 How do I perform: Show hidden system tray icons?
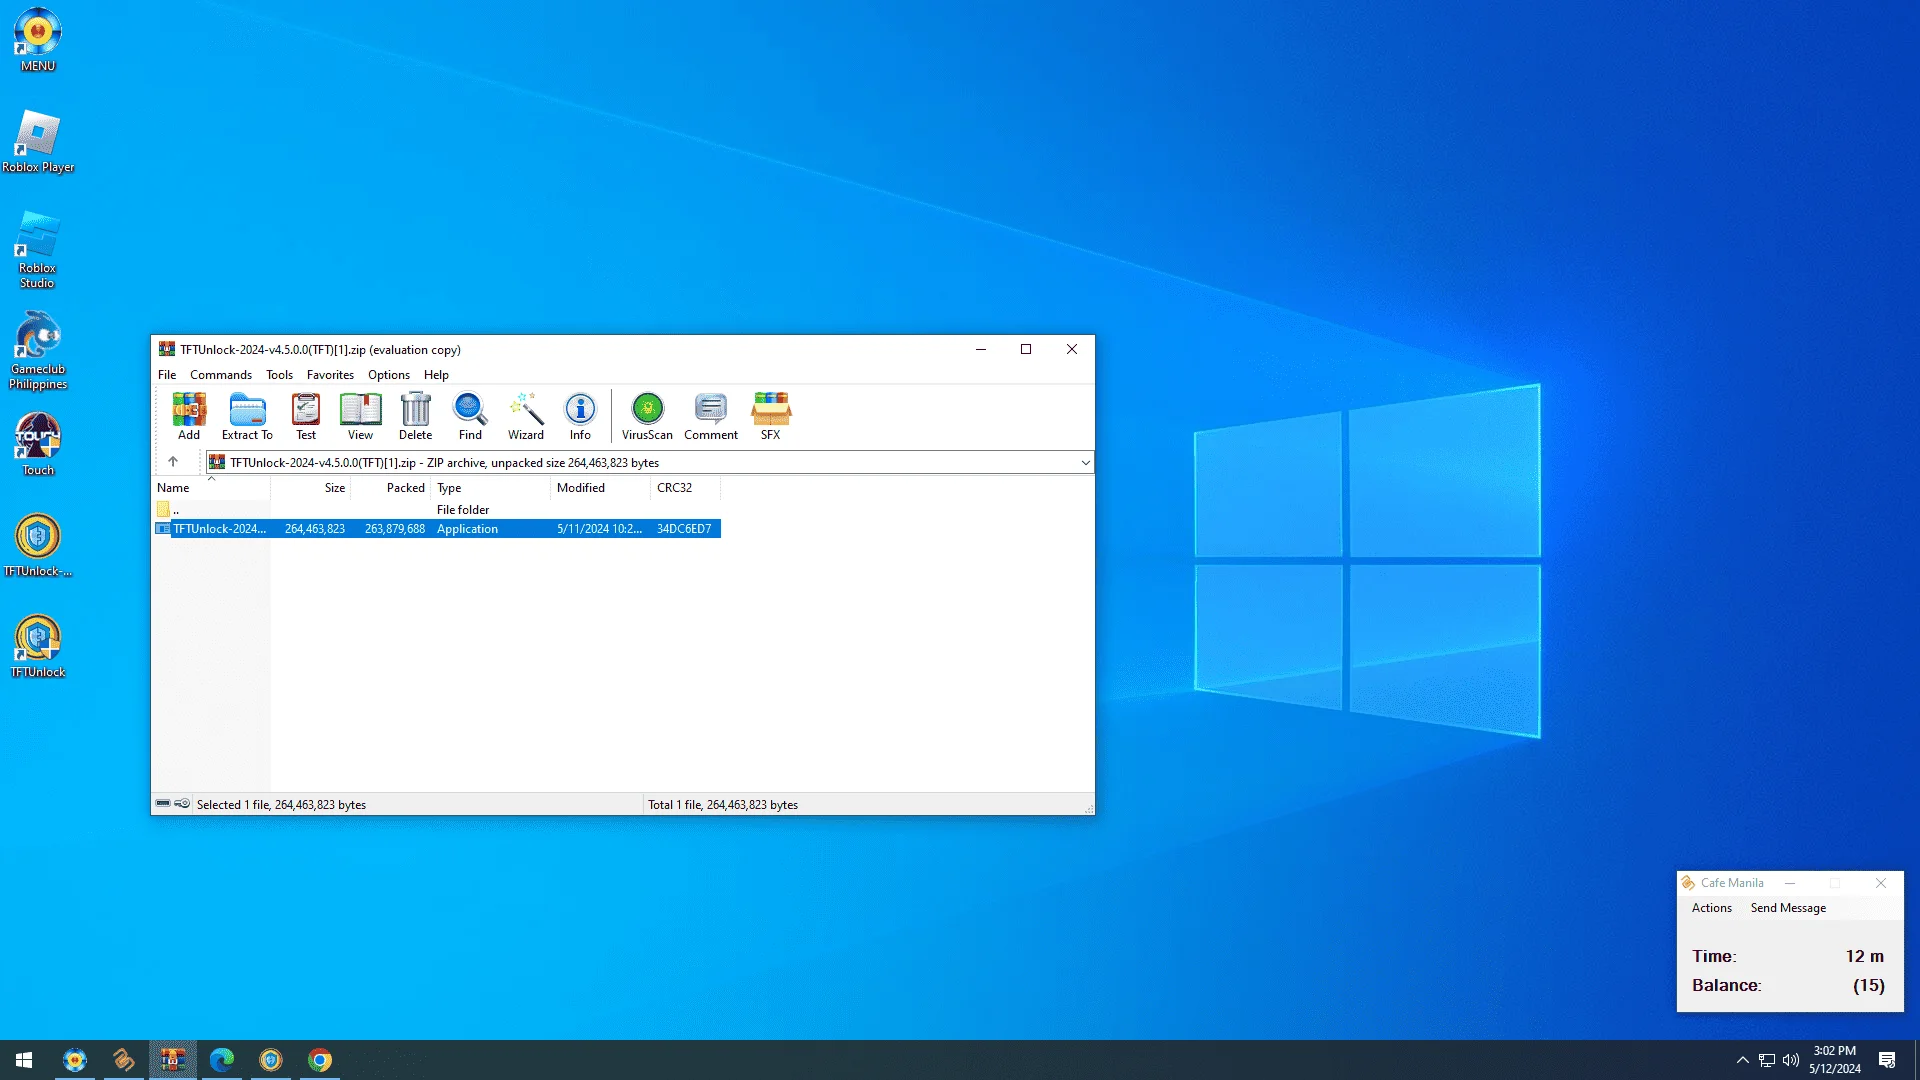(x=1743, y=1060)
